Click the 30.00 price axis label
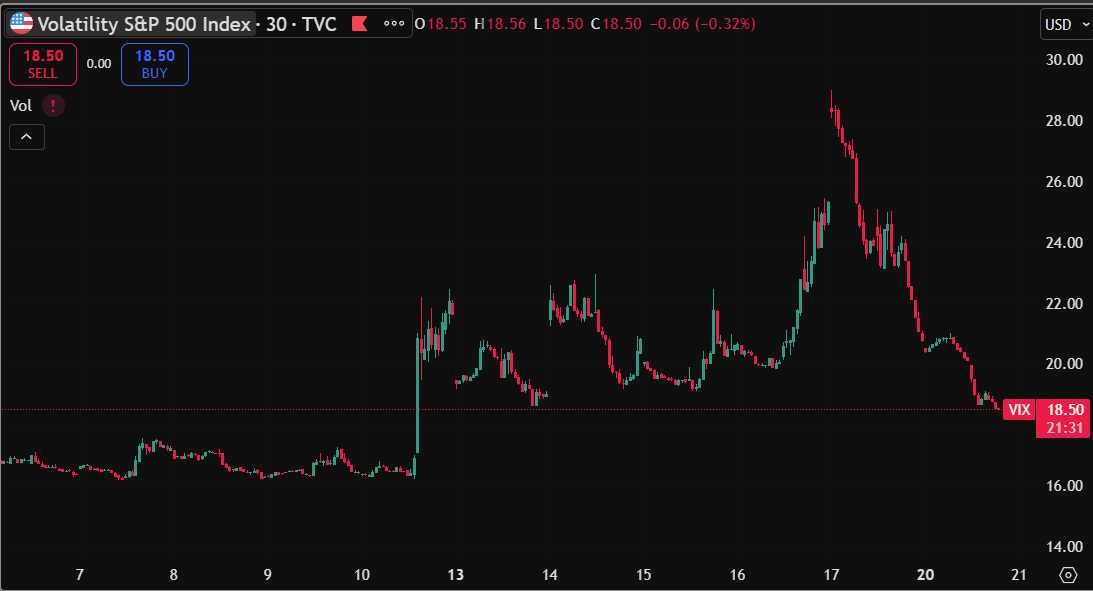Screen dimensions: 1093x591 point(1064,60)
